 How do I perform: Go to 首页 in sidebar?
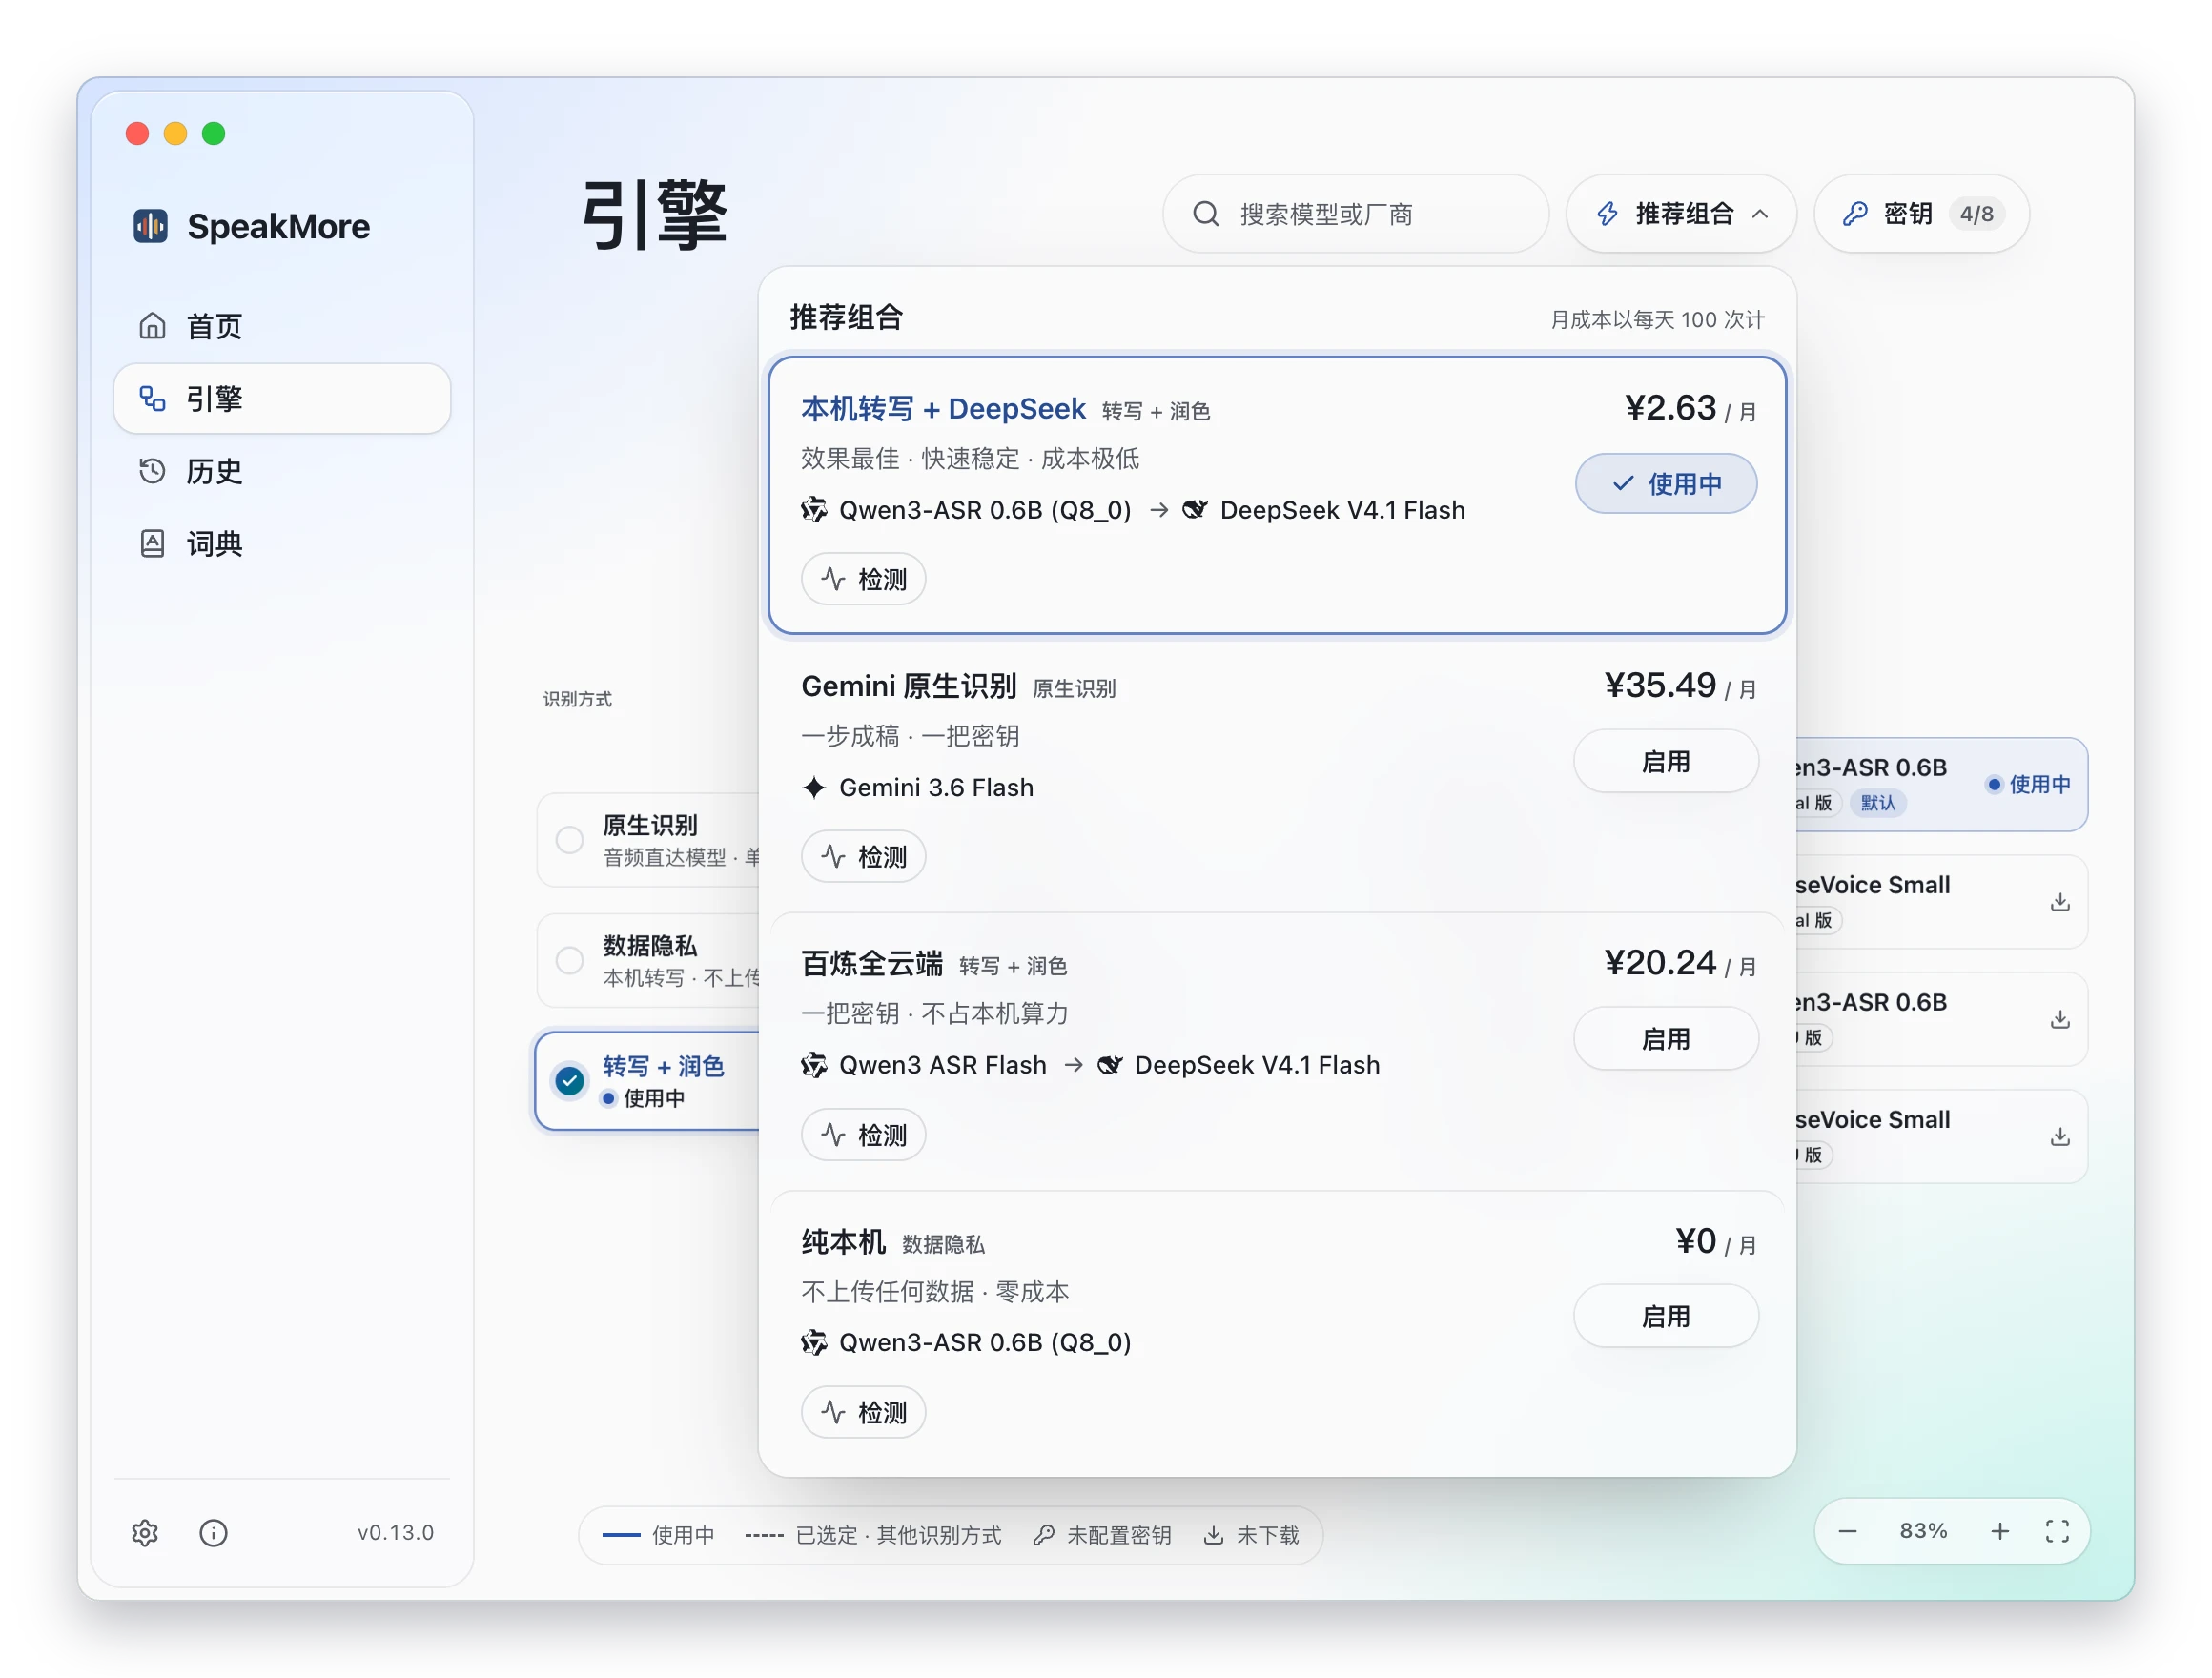282,326
